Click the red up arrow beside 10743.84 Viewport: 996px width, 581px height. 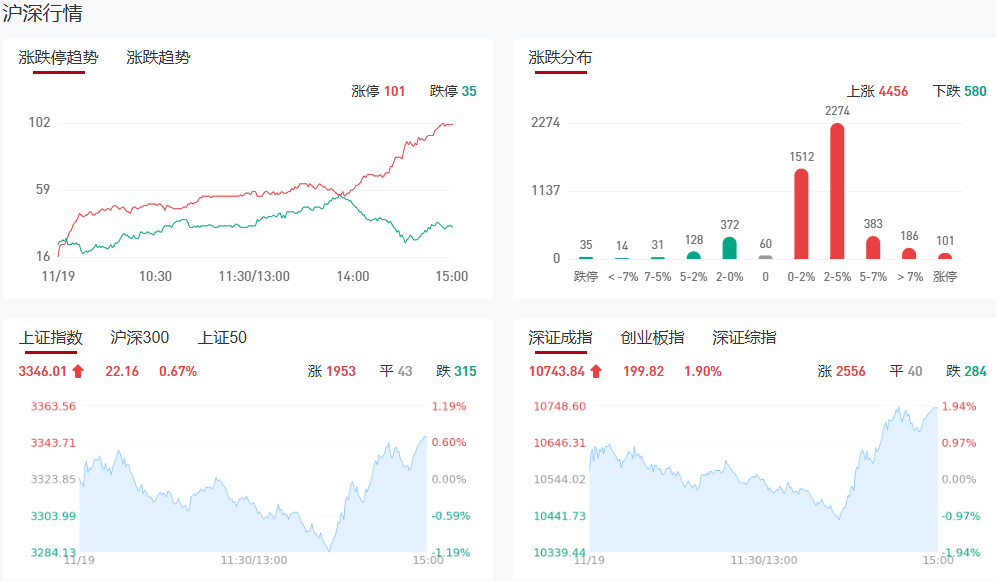click(x=596, y=372)
